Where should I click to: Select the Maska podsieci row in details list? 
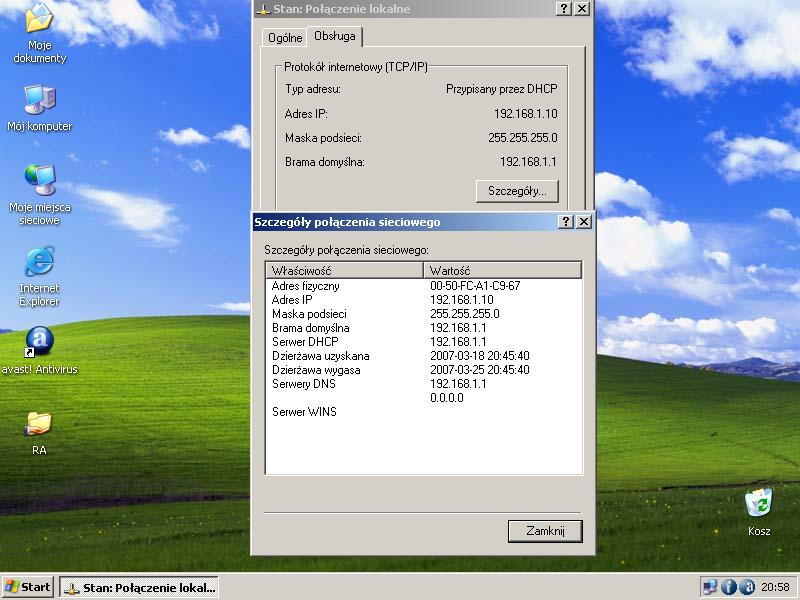423,314
